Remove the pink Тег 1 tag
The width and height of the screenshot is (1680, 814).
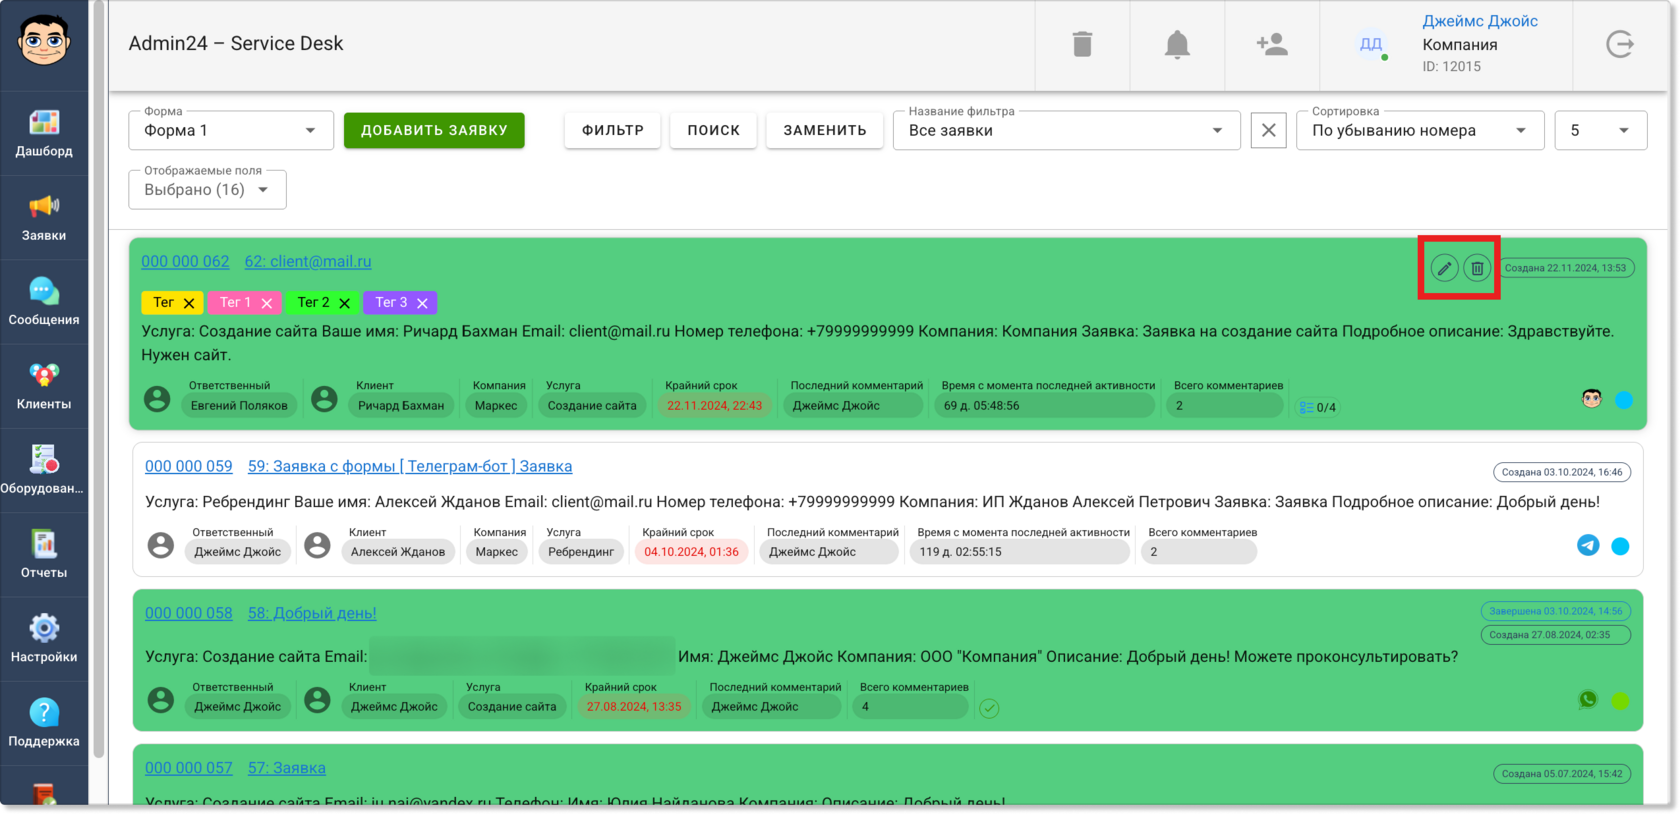[x=267, y=303]
